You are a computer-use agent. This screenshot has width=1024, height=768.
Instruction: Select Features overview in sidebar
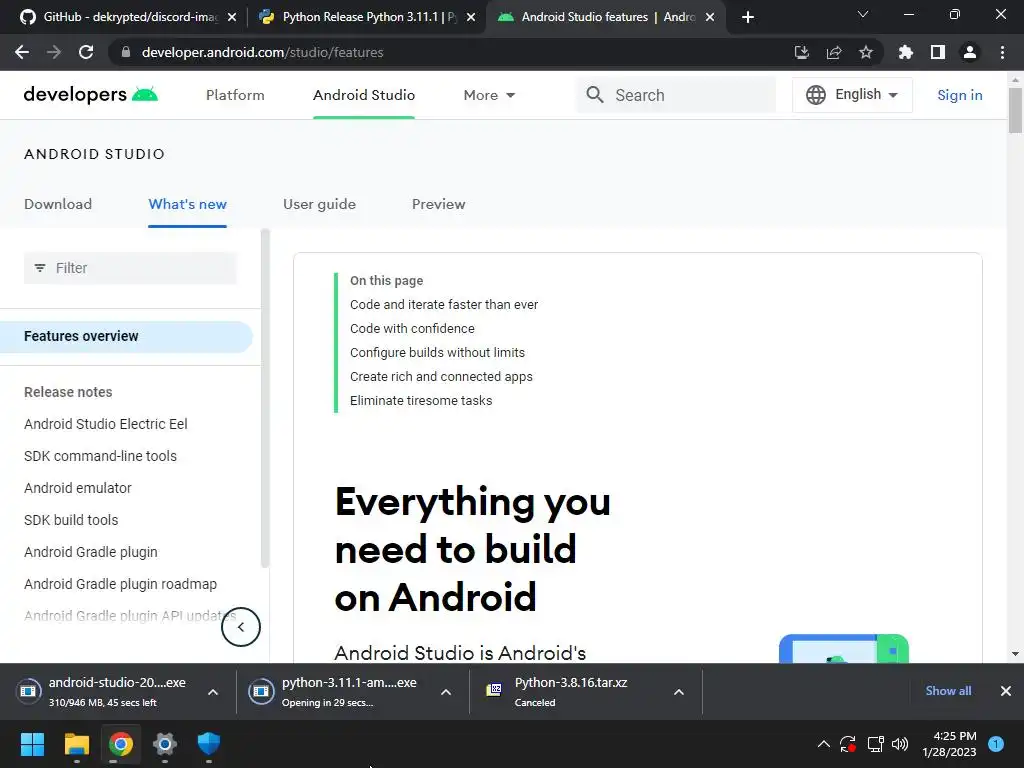click(126, 337)
